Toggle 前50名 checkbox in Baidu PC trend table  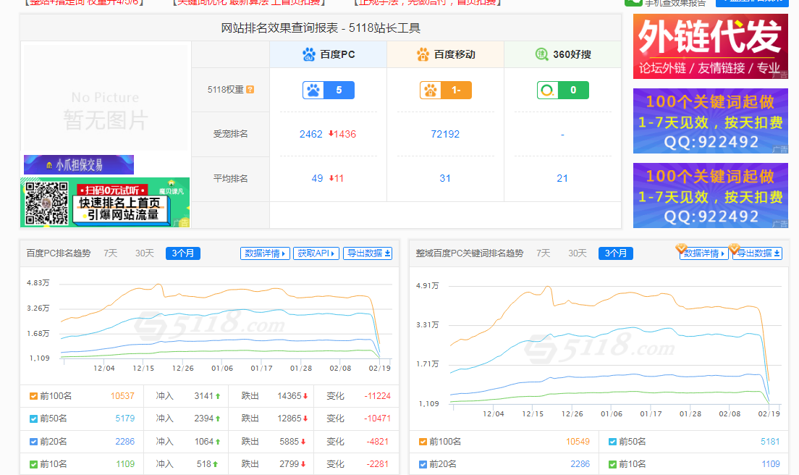point(34,418)
